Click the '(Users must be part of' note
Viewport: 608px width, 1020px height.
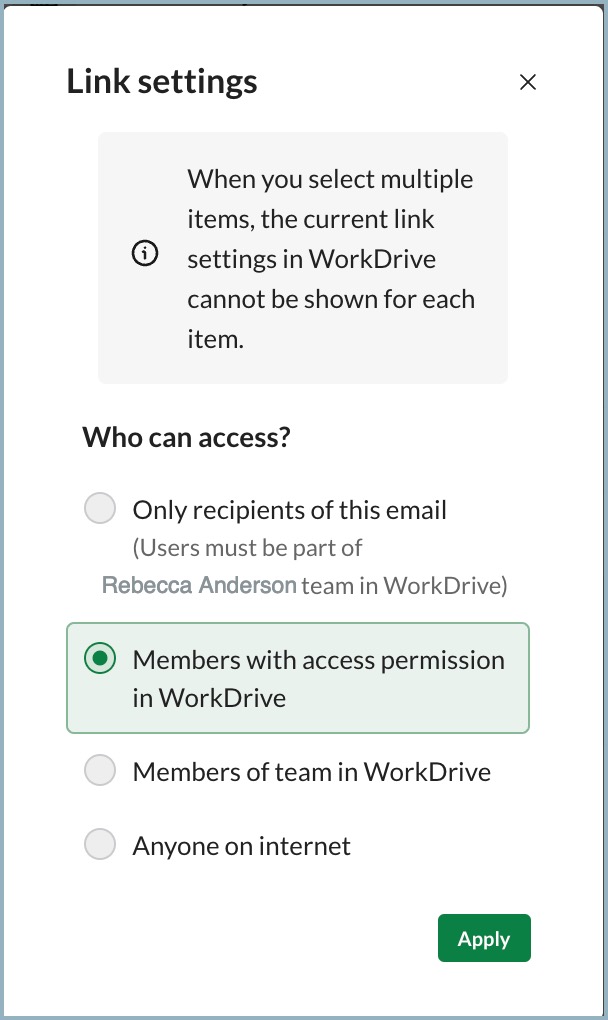[x=247, y=548]
